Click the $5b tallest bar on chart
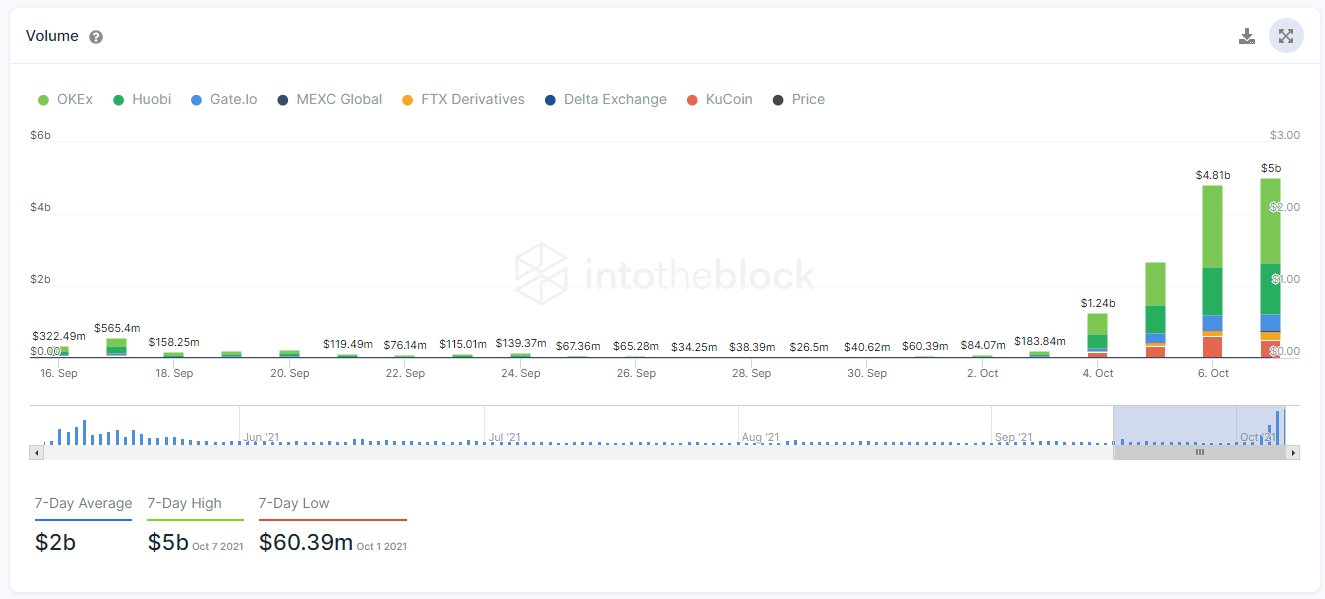This screenshot has width=1325, height=599. point(1270,267)
